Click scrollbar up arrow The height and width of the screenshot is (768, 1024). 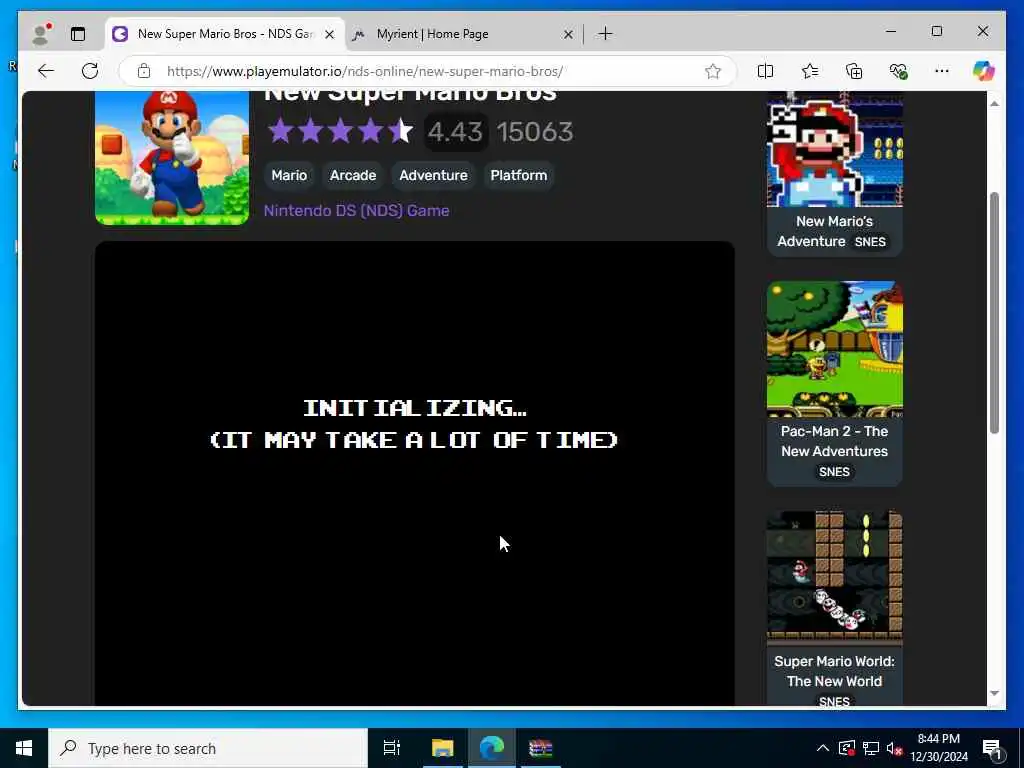point(994,104)
